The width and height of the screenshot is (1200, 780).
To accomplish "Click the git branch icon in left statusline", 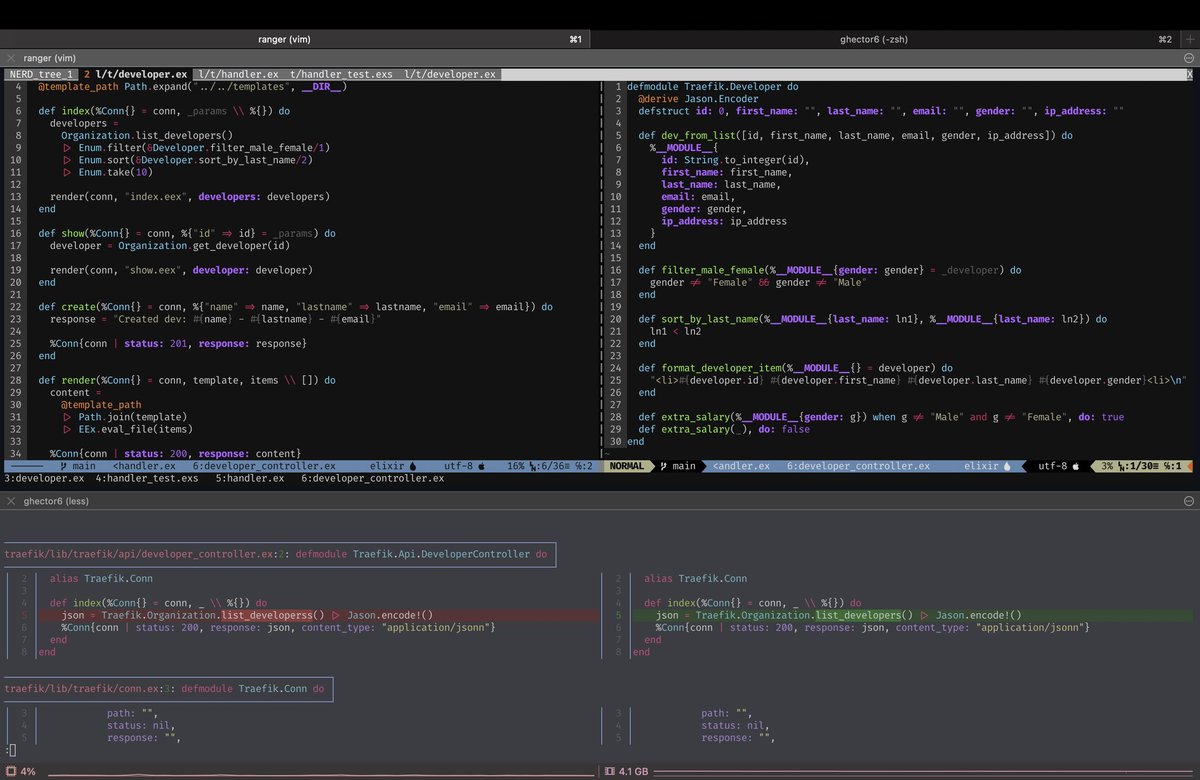I will [x=63, y=466].
